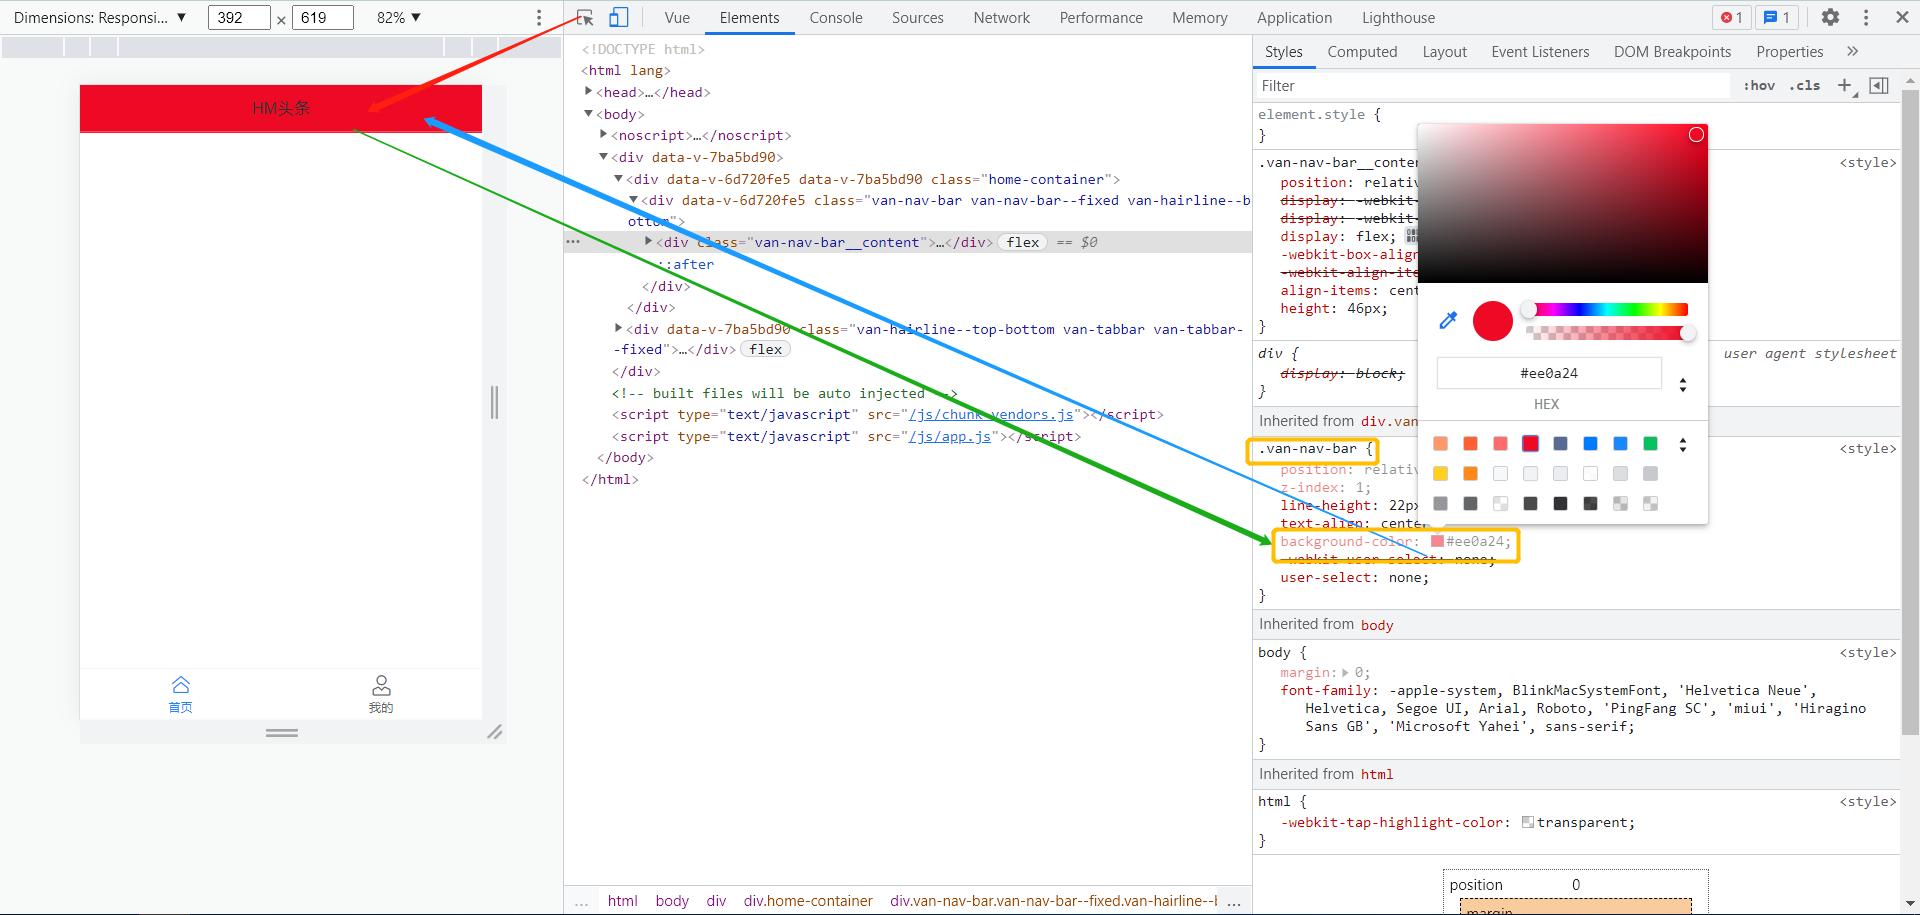Switch to the Layout tab
Image resolution: width=1920 pixels, height=915 pixels.
(1445, 52)
